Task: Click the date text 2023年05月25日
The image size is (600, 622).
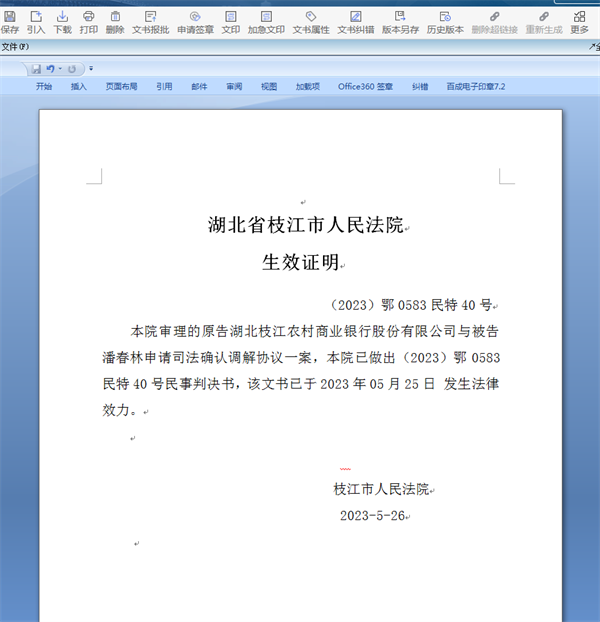Action: click(x=377, y=384)
